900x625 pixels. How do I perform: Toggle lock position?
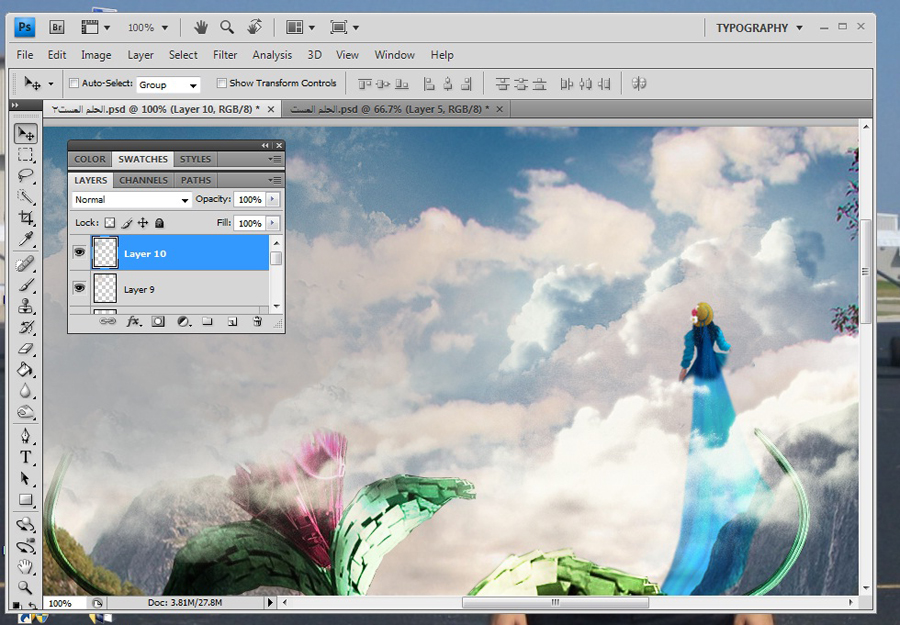pyautogui.click(x=143, y=223)
